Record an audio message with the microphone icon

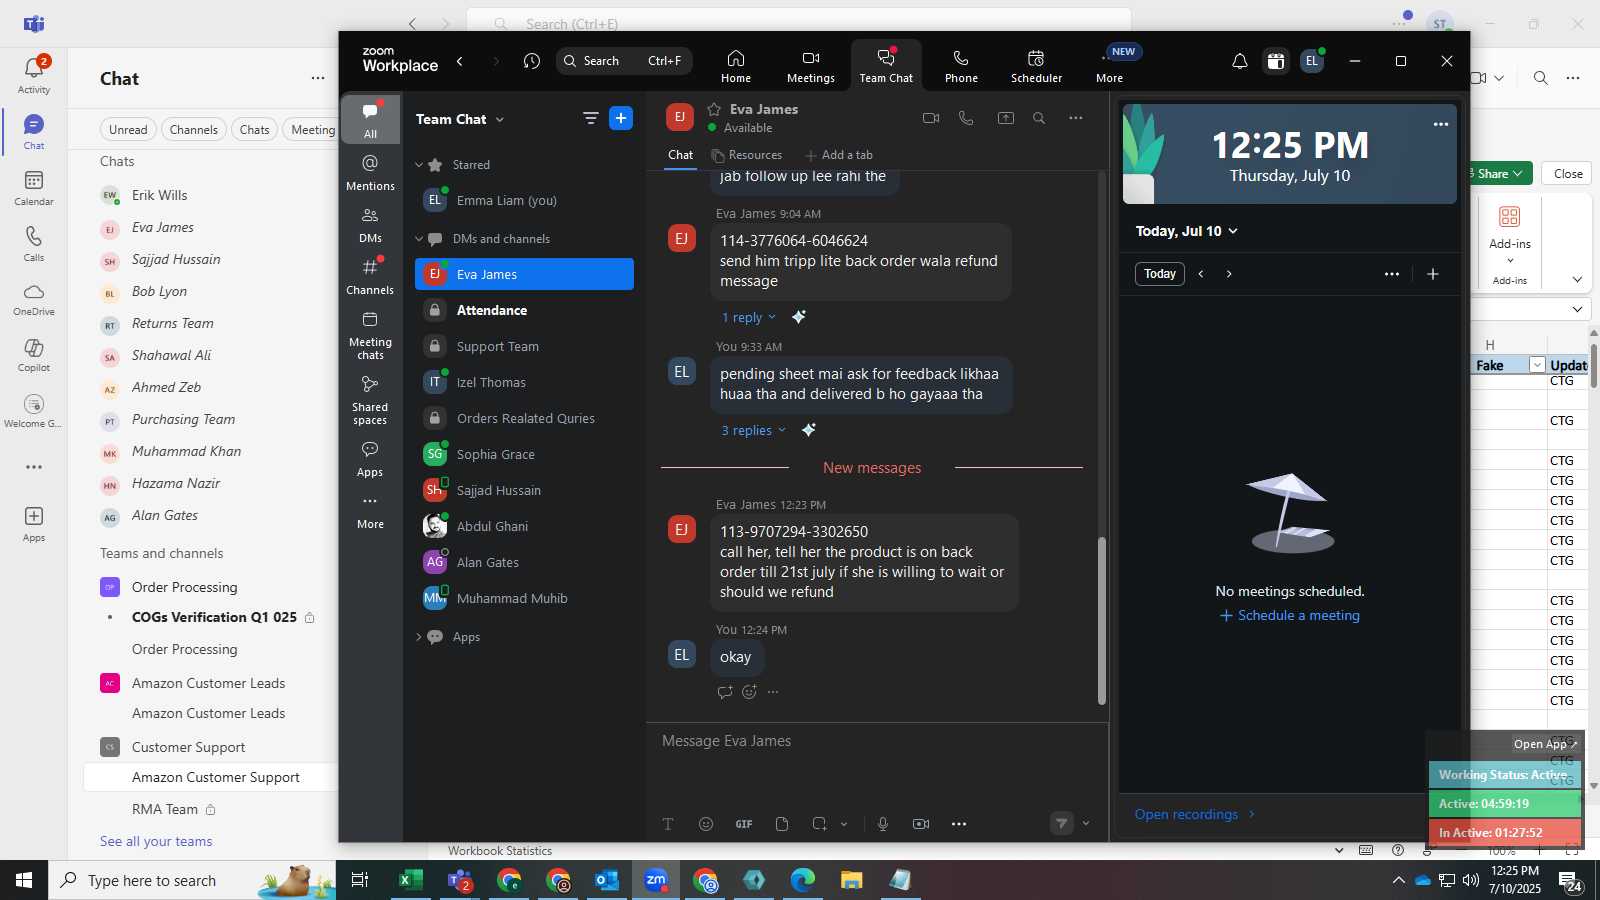click(883, 824)
